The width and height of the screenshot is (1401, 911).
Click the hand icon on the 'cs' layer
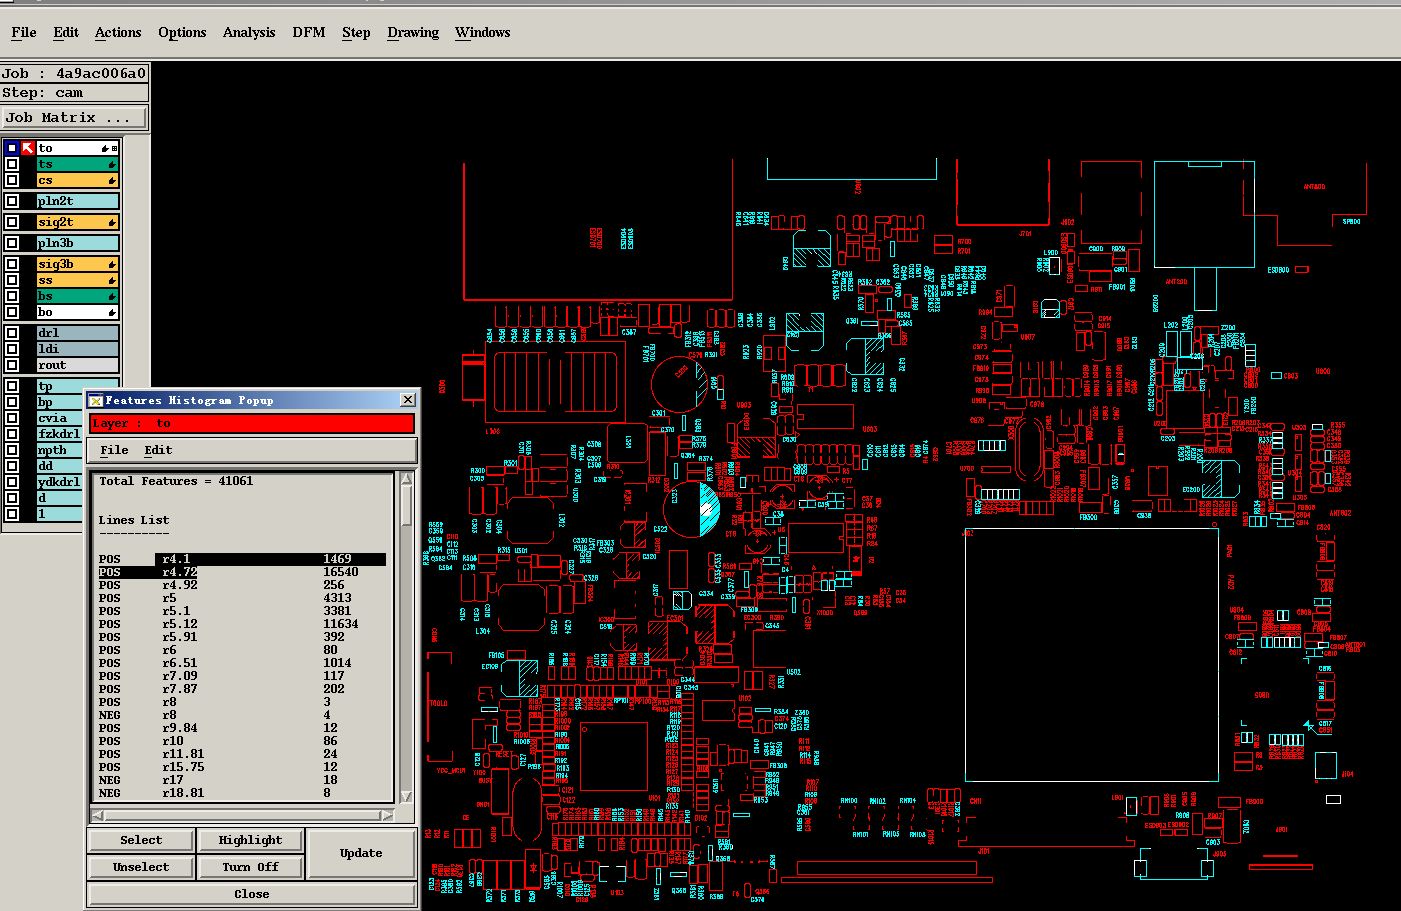(x=112, y=180)
